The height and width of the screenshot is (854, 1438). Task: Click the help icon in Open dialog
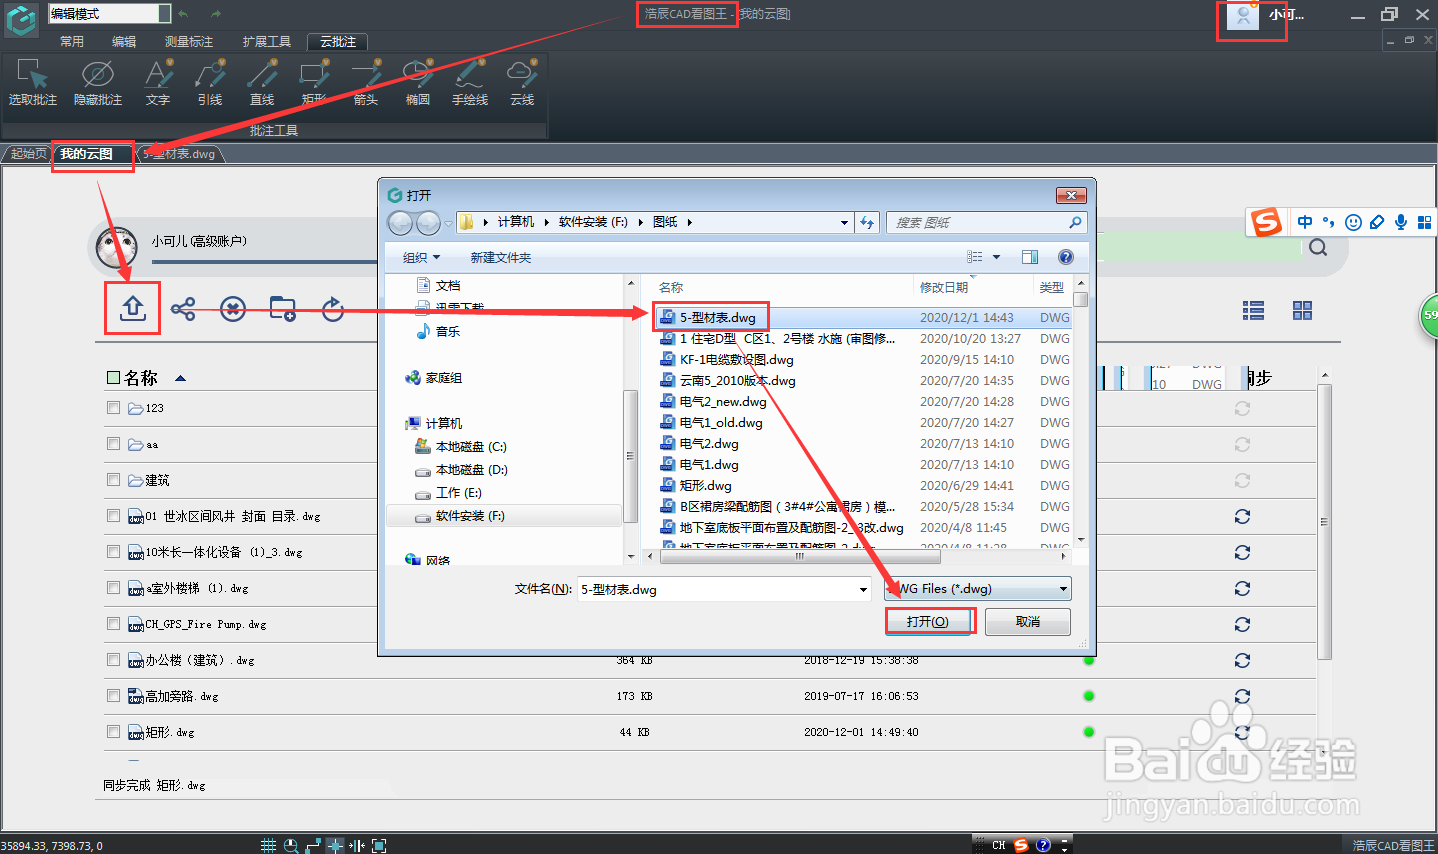click(x=1066, y=257)
